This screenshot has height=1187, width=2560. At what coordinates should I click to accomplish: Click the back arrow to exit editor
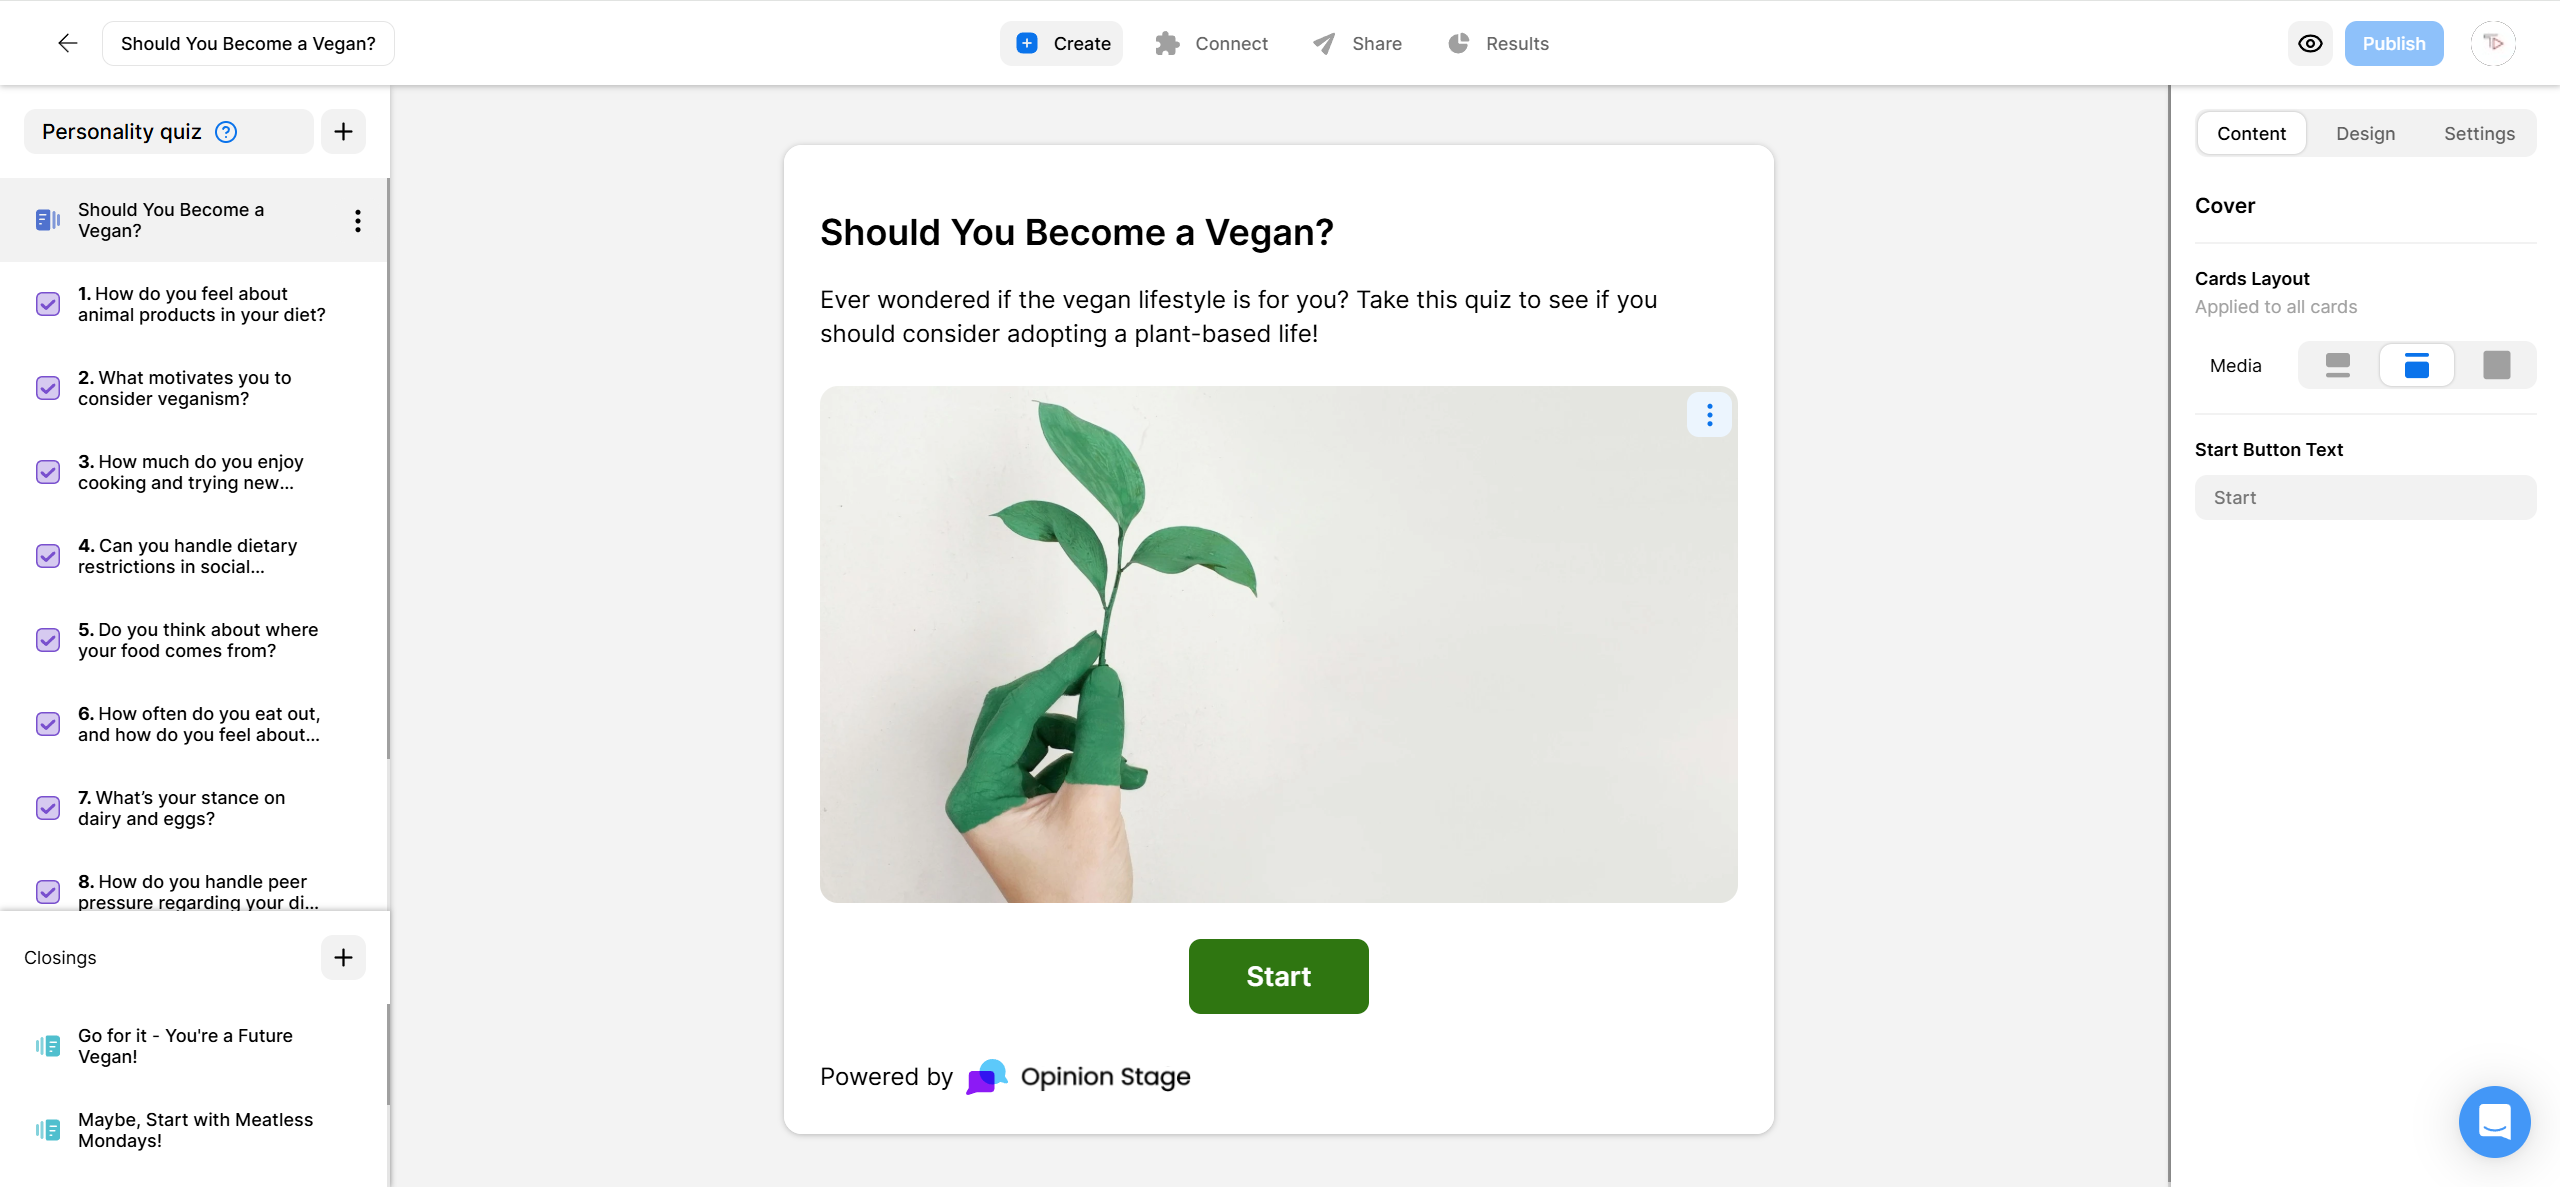(66, 43)
